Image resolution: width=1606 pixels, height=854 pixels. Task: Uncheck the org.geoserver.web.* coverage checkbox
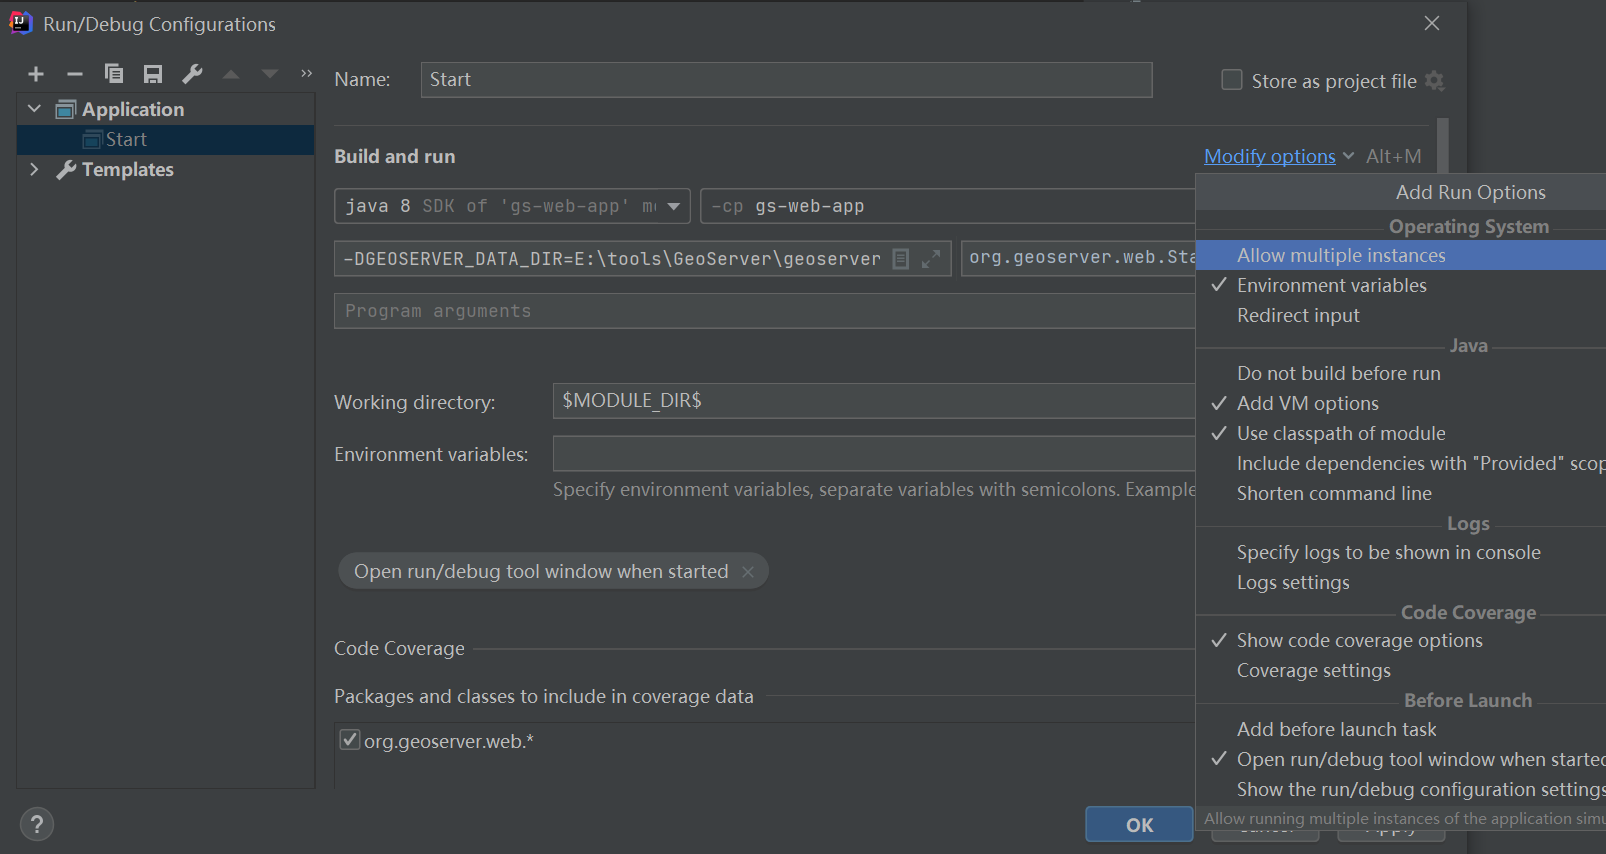coord(350,740)
